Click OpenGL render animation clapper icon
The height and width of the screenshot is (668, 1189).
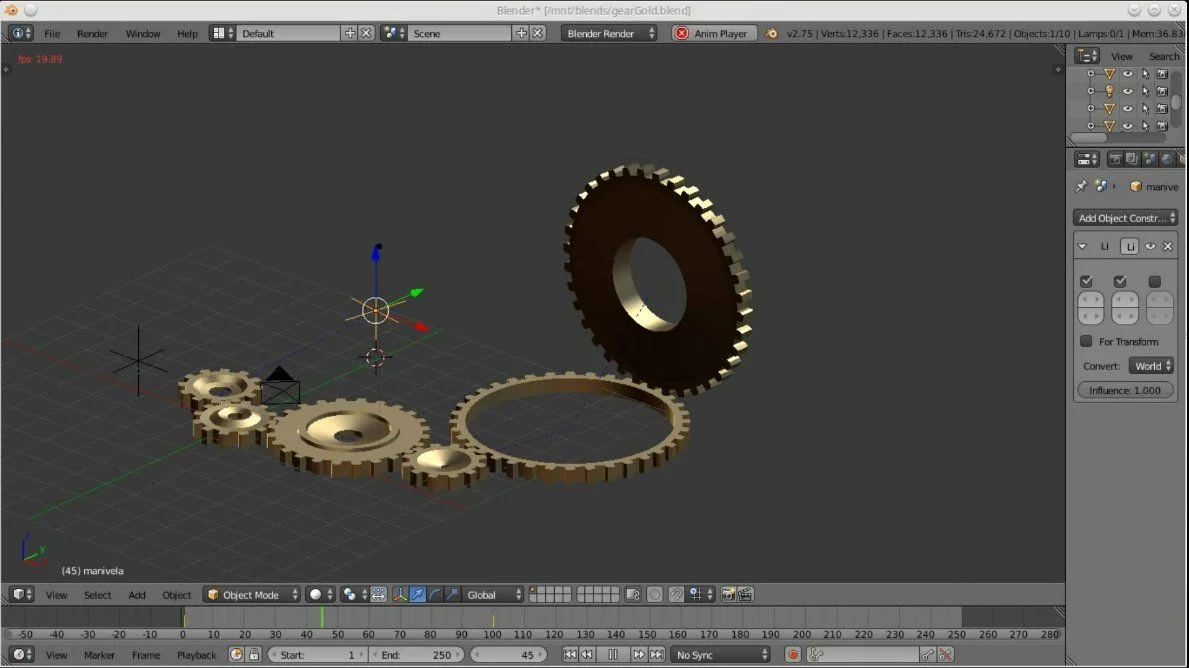coord(745,595)
